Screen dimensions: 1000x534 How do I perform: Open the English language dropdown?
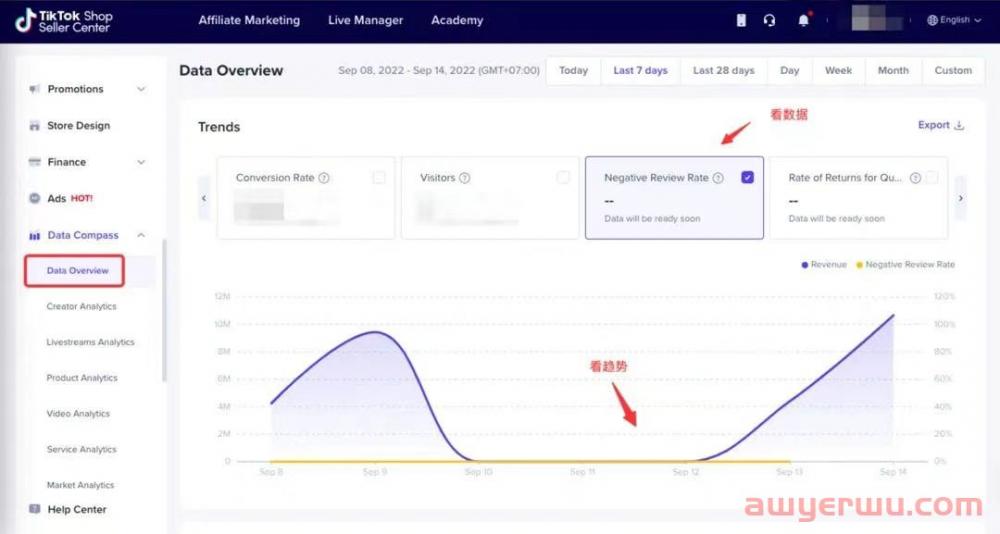click(954, 20)
